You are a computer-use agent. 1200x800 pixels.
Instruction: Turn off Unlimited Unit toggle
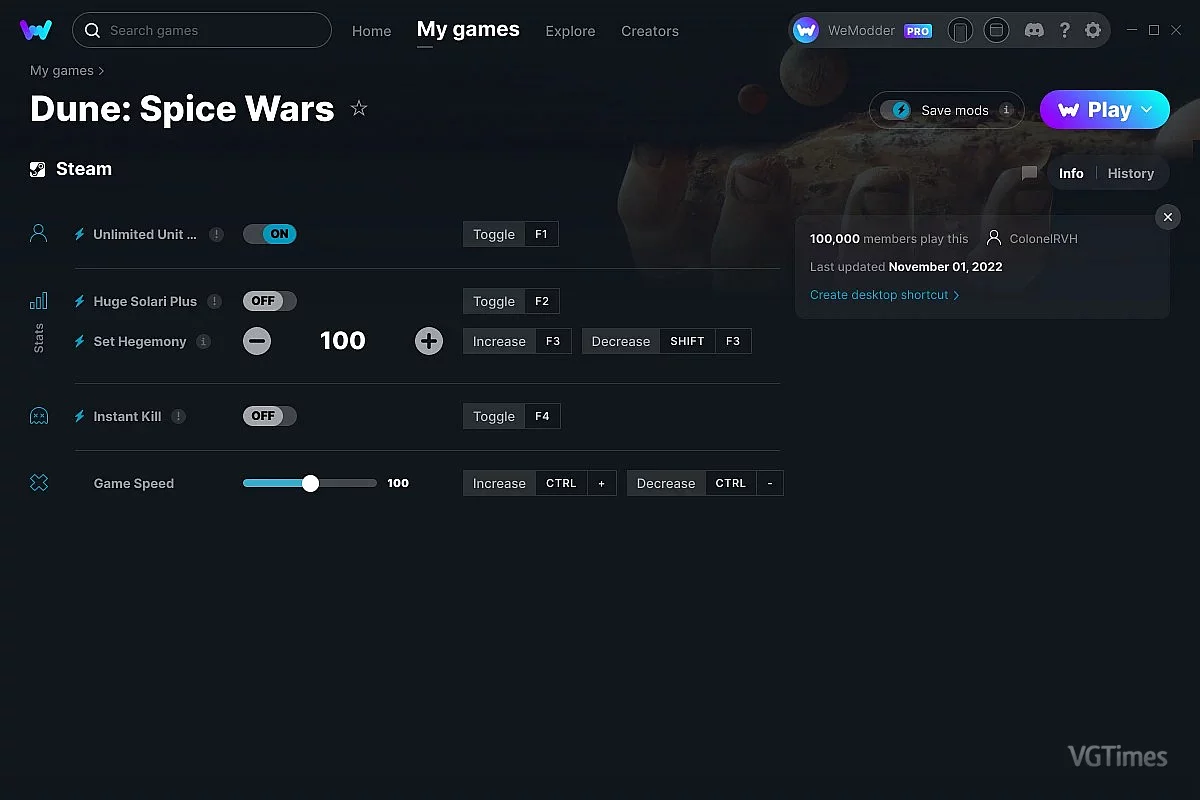(270, 234)
